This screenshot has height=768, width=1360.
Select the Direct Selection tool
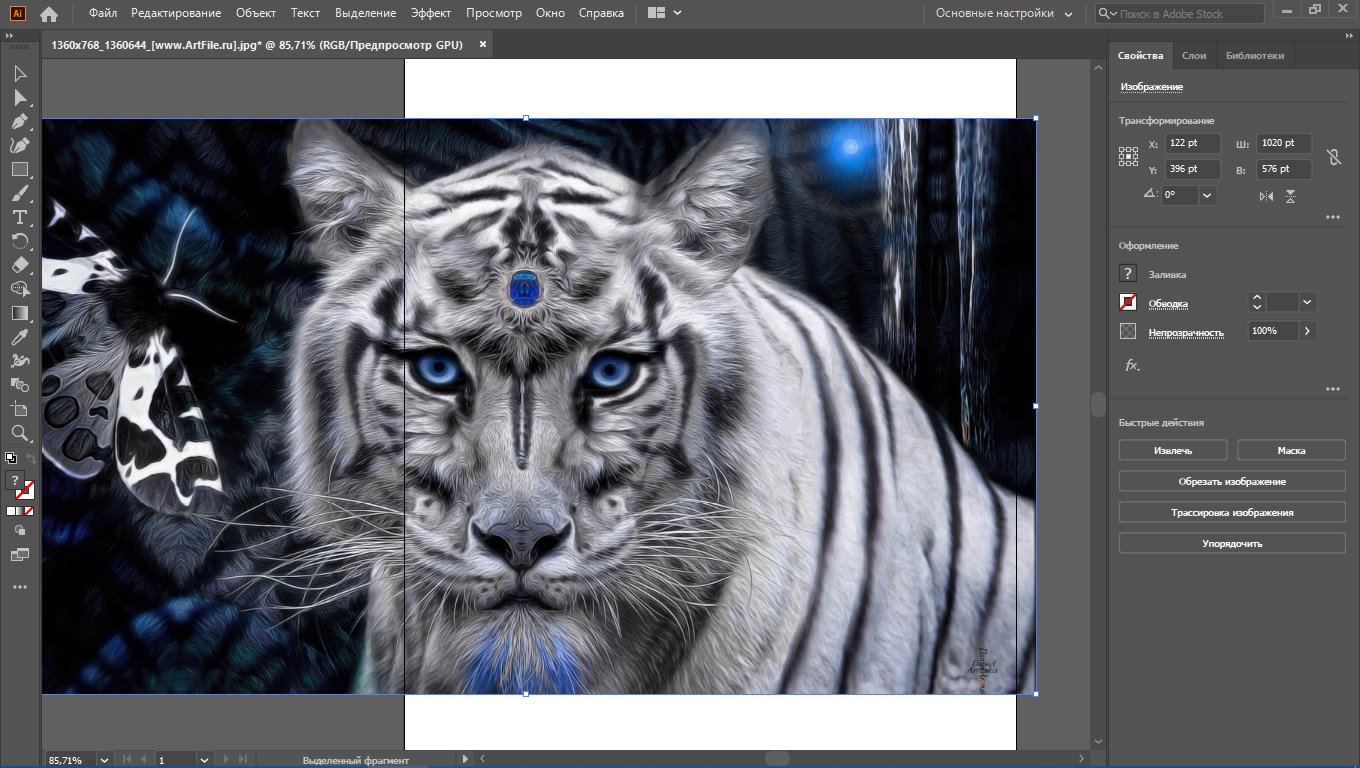[x=19, y=98]
